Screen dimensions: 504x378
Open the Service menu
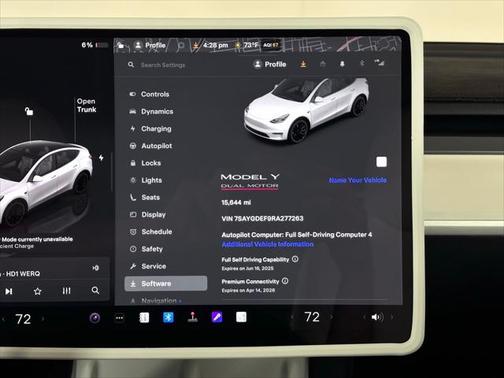click(x=148, y=266)
